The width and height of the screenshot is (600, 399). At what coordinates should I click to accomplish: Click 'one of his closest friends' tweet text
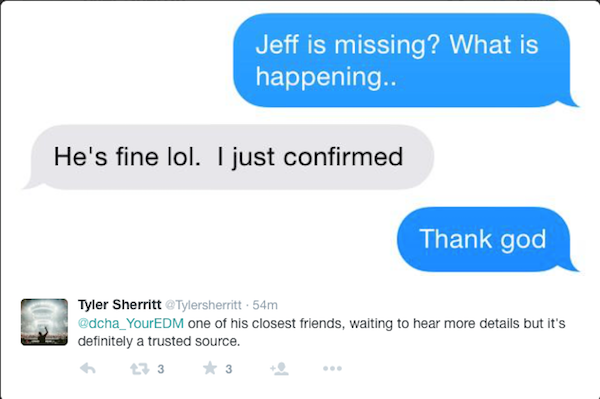coord(267,324)
